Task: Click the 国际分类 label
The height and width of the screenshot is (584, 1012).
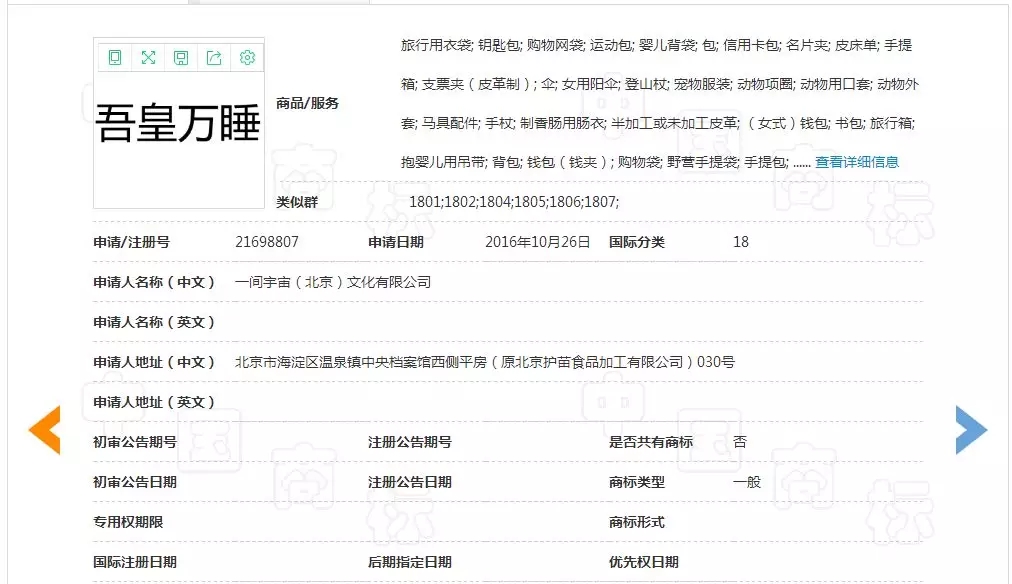Action: pyautogui.click(x=636, y=242)
